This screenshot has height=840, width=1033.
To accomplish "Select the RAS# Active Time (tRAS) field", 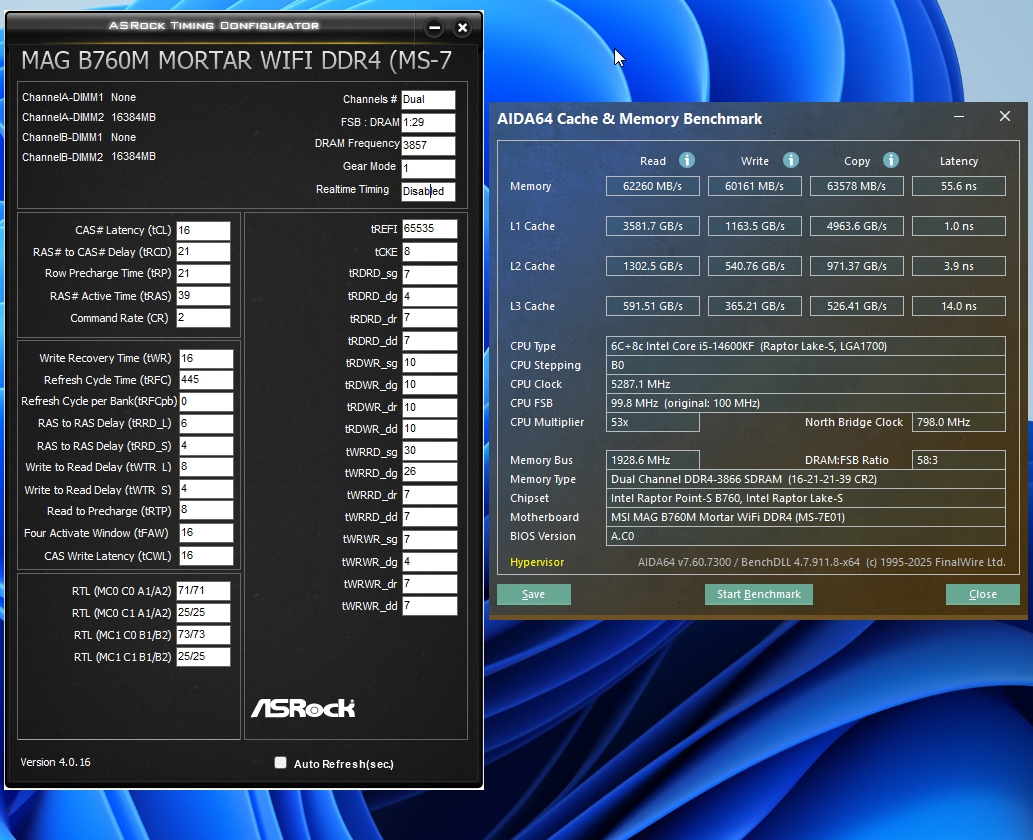I will [x=204, y=296].
